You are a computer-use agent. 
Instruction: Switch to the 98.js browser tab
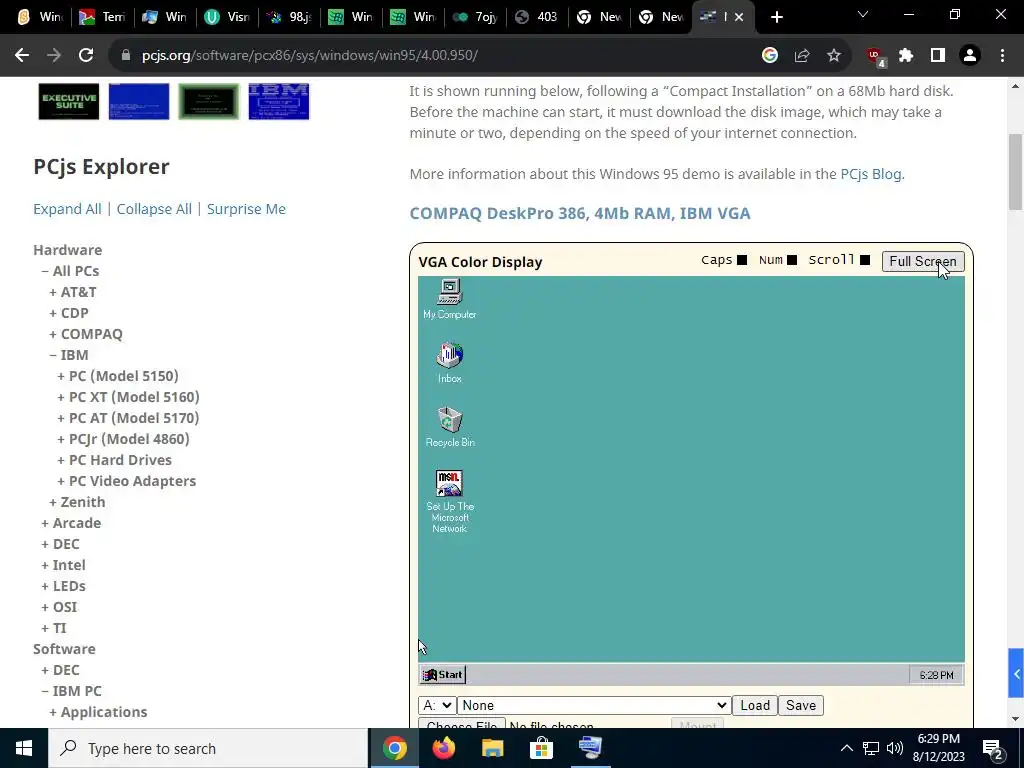click(x=289, y=17)
